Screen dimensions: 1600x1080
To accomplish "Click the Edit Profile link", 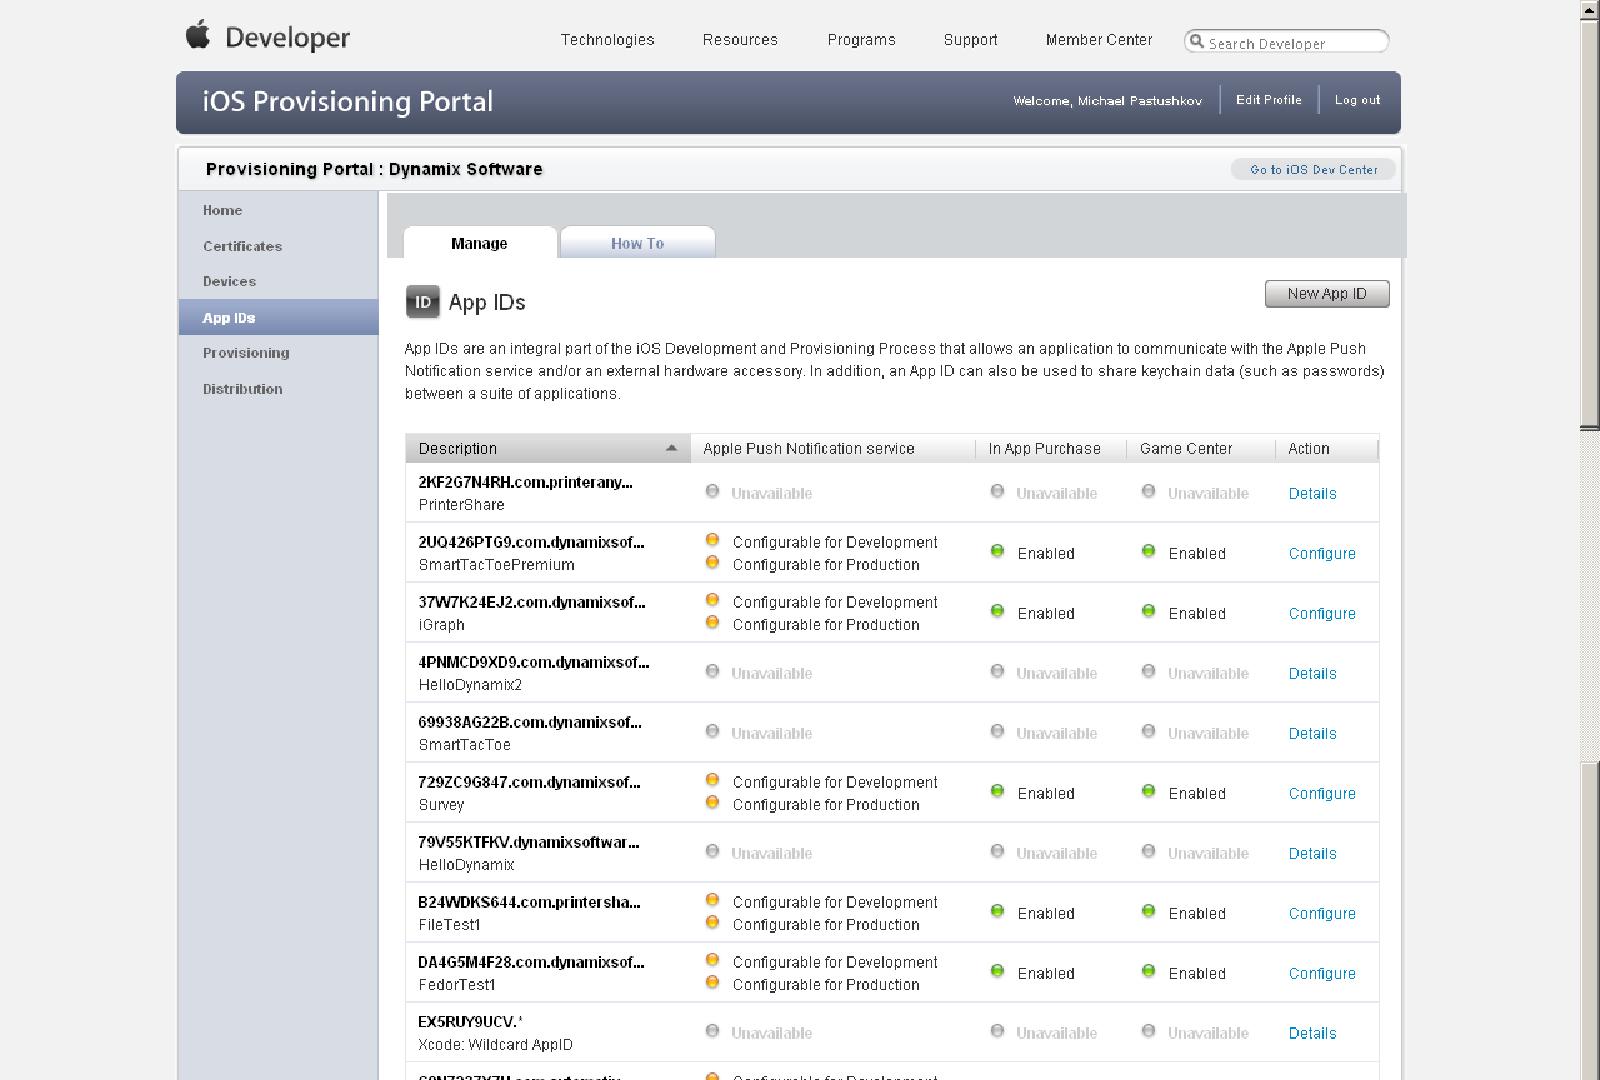I will point(1268,100).
